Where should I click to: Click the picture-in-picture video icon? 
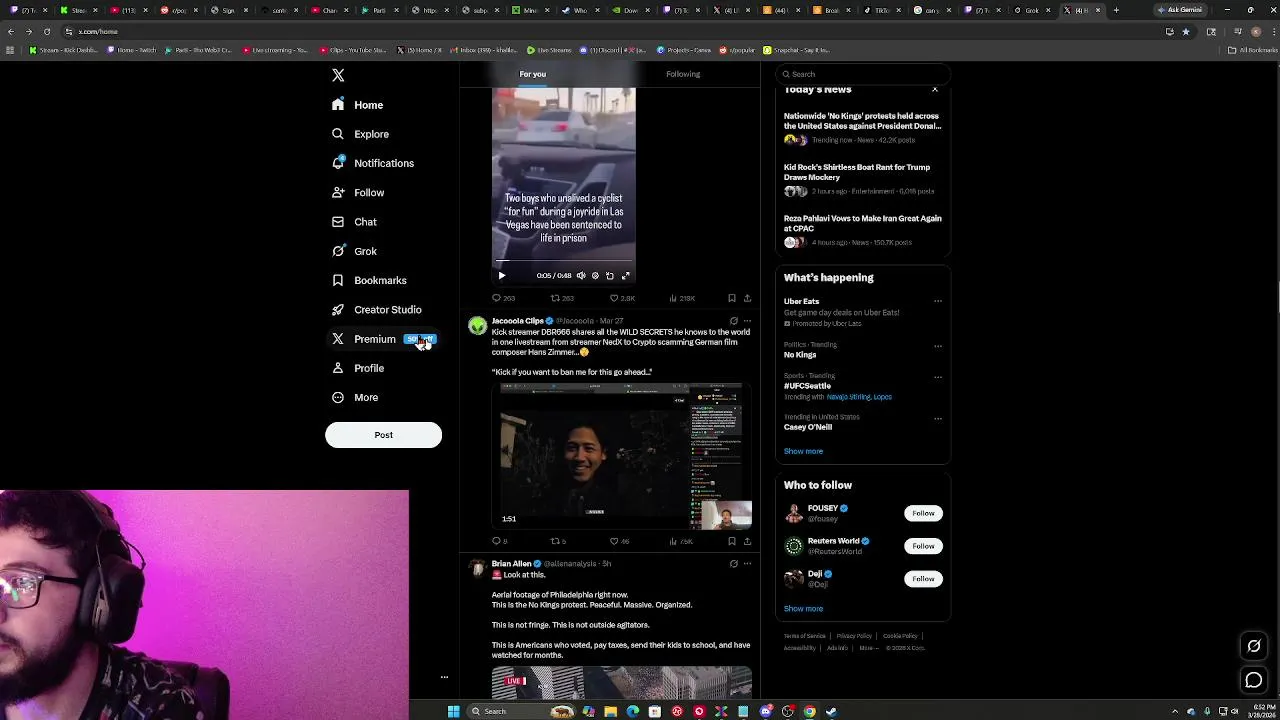610,276
